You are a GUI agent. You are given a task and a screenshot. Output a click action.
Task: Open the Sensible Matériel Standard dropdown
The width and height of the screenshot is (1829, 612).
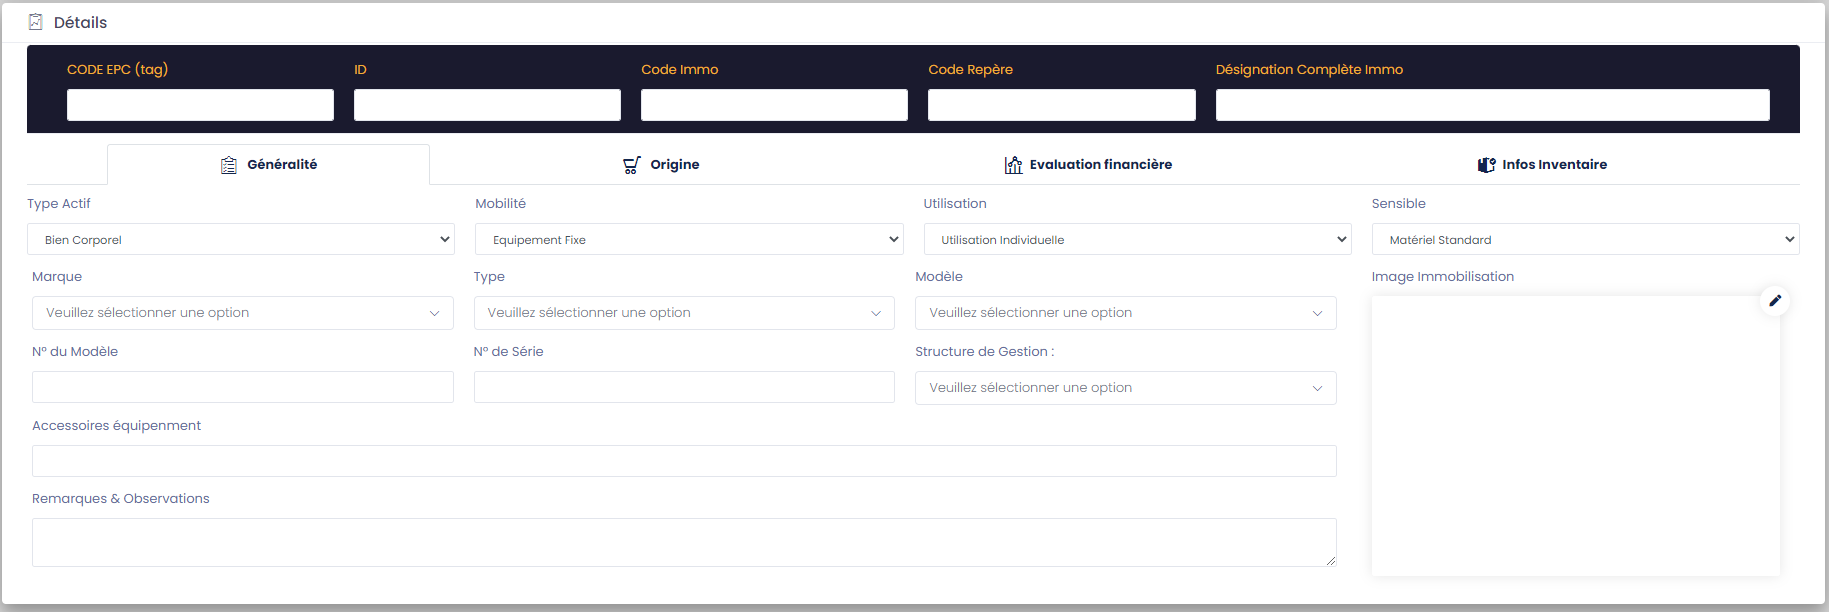point(1585,239)
